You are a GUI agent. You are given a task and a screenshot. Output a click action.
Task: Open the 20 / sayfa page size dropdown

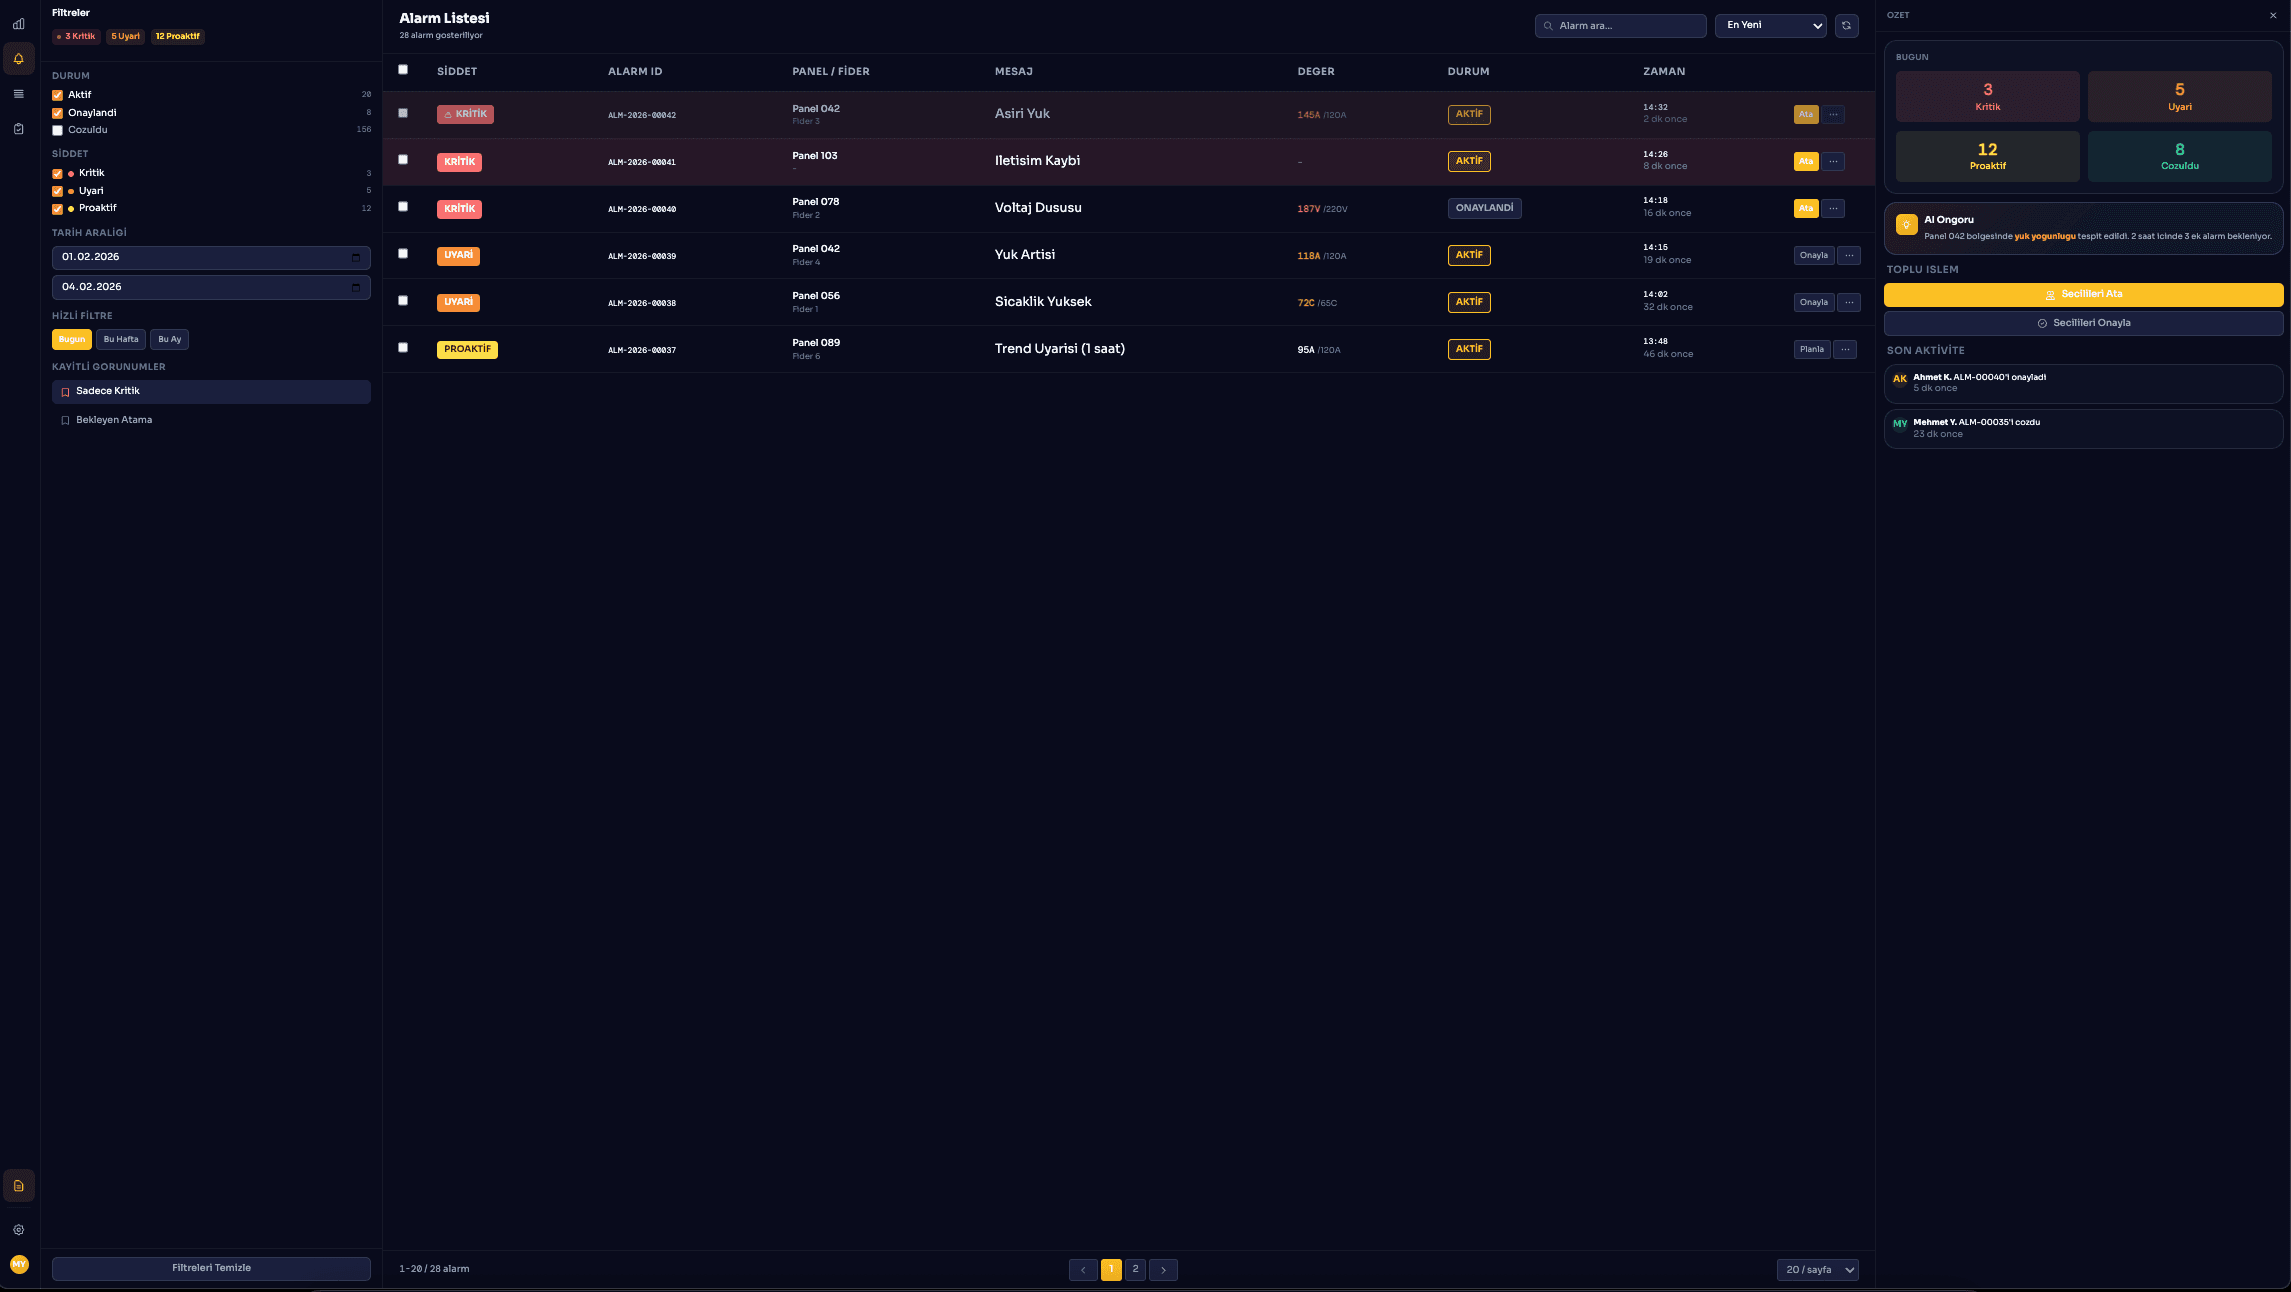(1817, 1269)
